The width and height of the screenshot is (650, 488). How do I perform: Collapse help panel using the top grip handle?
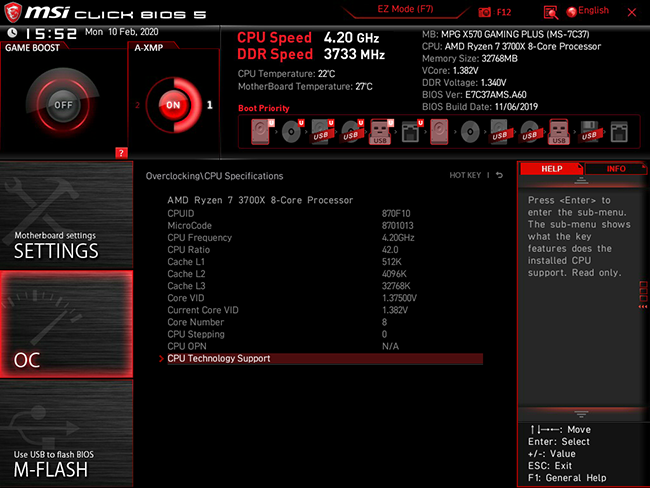click(x=581, y=180)
